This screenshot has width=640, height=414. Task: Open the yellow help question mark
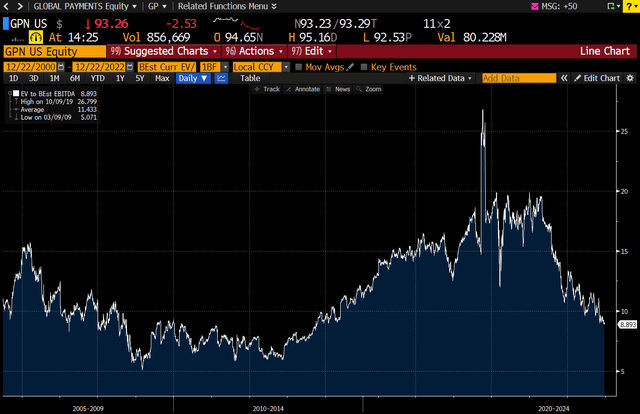[x=631, y=6]
